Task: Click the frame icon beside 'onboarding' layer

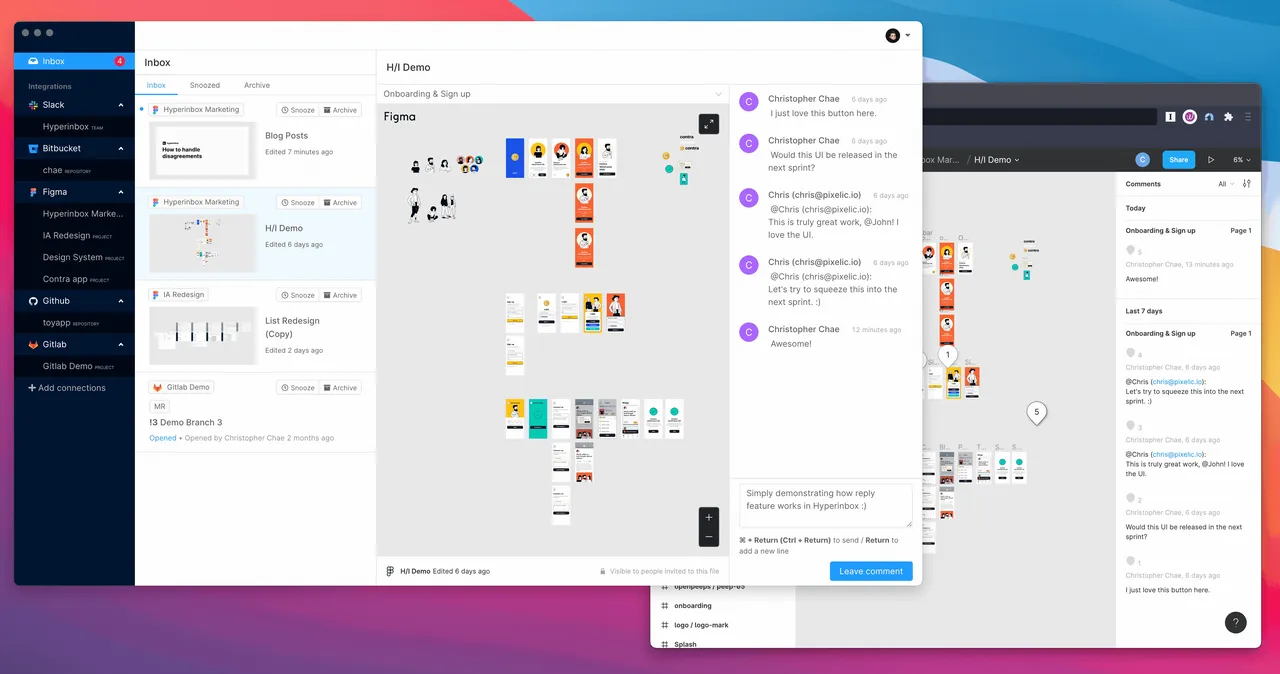Action: tap(665, 605)
